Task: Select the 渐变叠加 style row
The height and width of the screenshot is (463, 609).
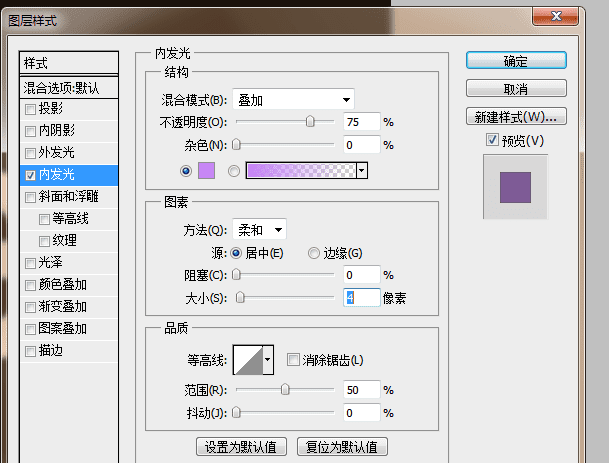Action: tap(69, 307)
